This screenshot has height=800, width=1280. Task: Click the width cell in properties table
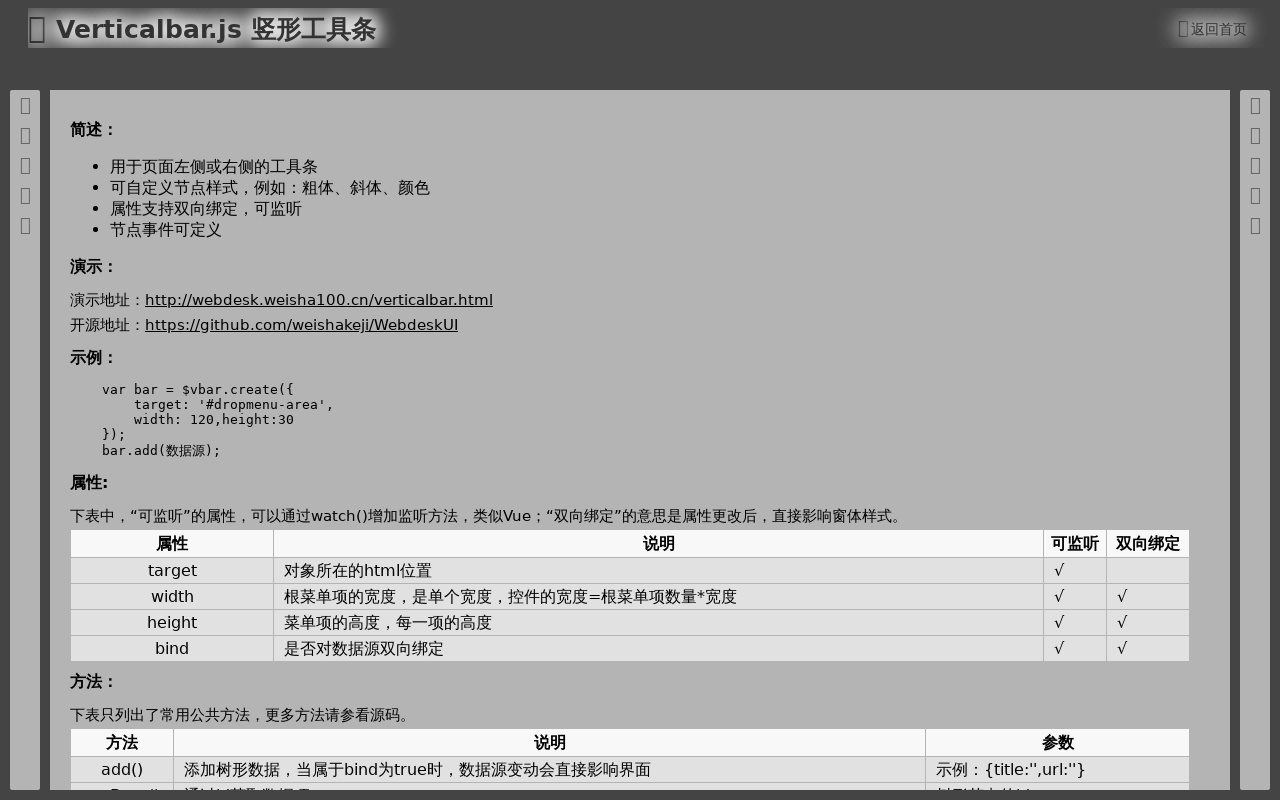click(x=172, y=597)
